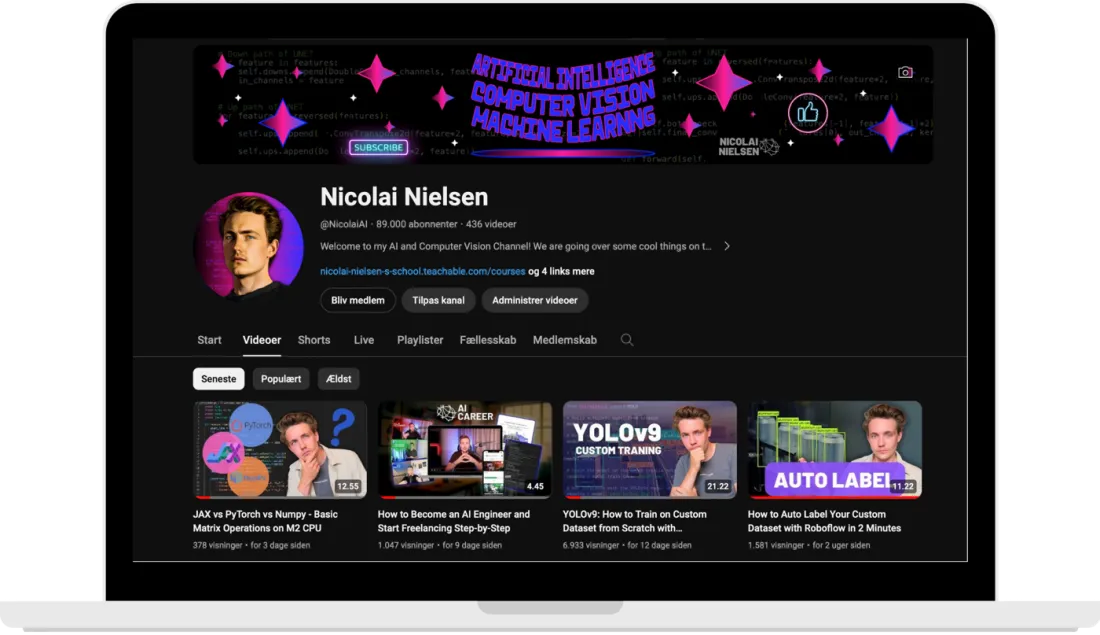
Task: Click the 21.22 duration badge
Action: tap(718, 486)
